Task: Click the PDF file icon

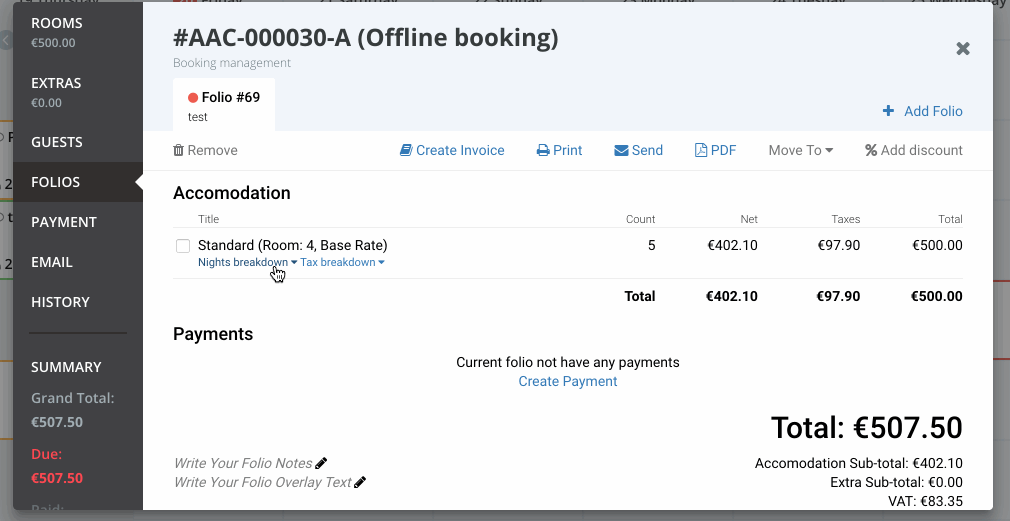Action: pyautogui.click(x=701, y=150)
